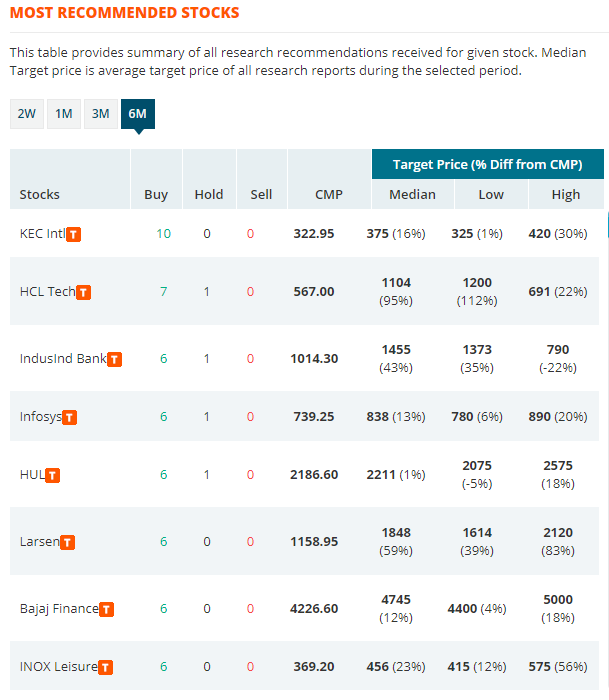Click the CMP column header

(x=329, y=195)
